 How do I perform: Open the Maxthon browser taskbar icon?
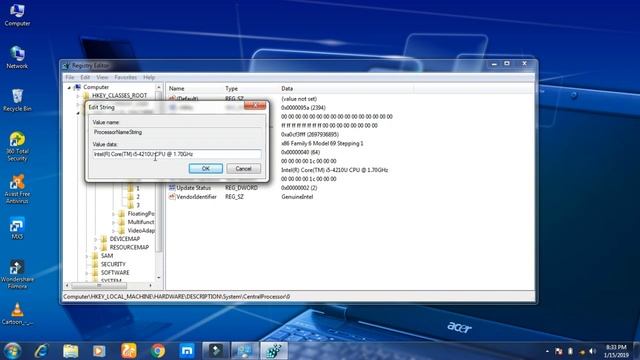click(187, 351)
